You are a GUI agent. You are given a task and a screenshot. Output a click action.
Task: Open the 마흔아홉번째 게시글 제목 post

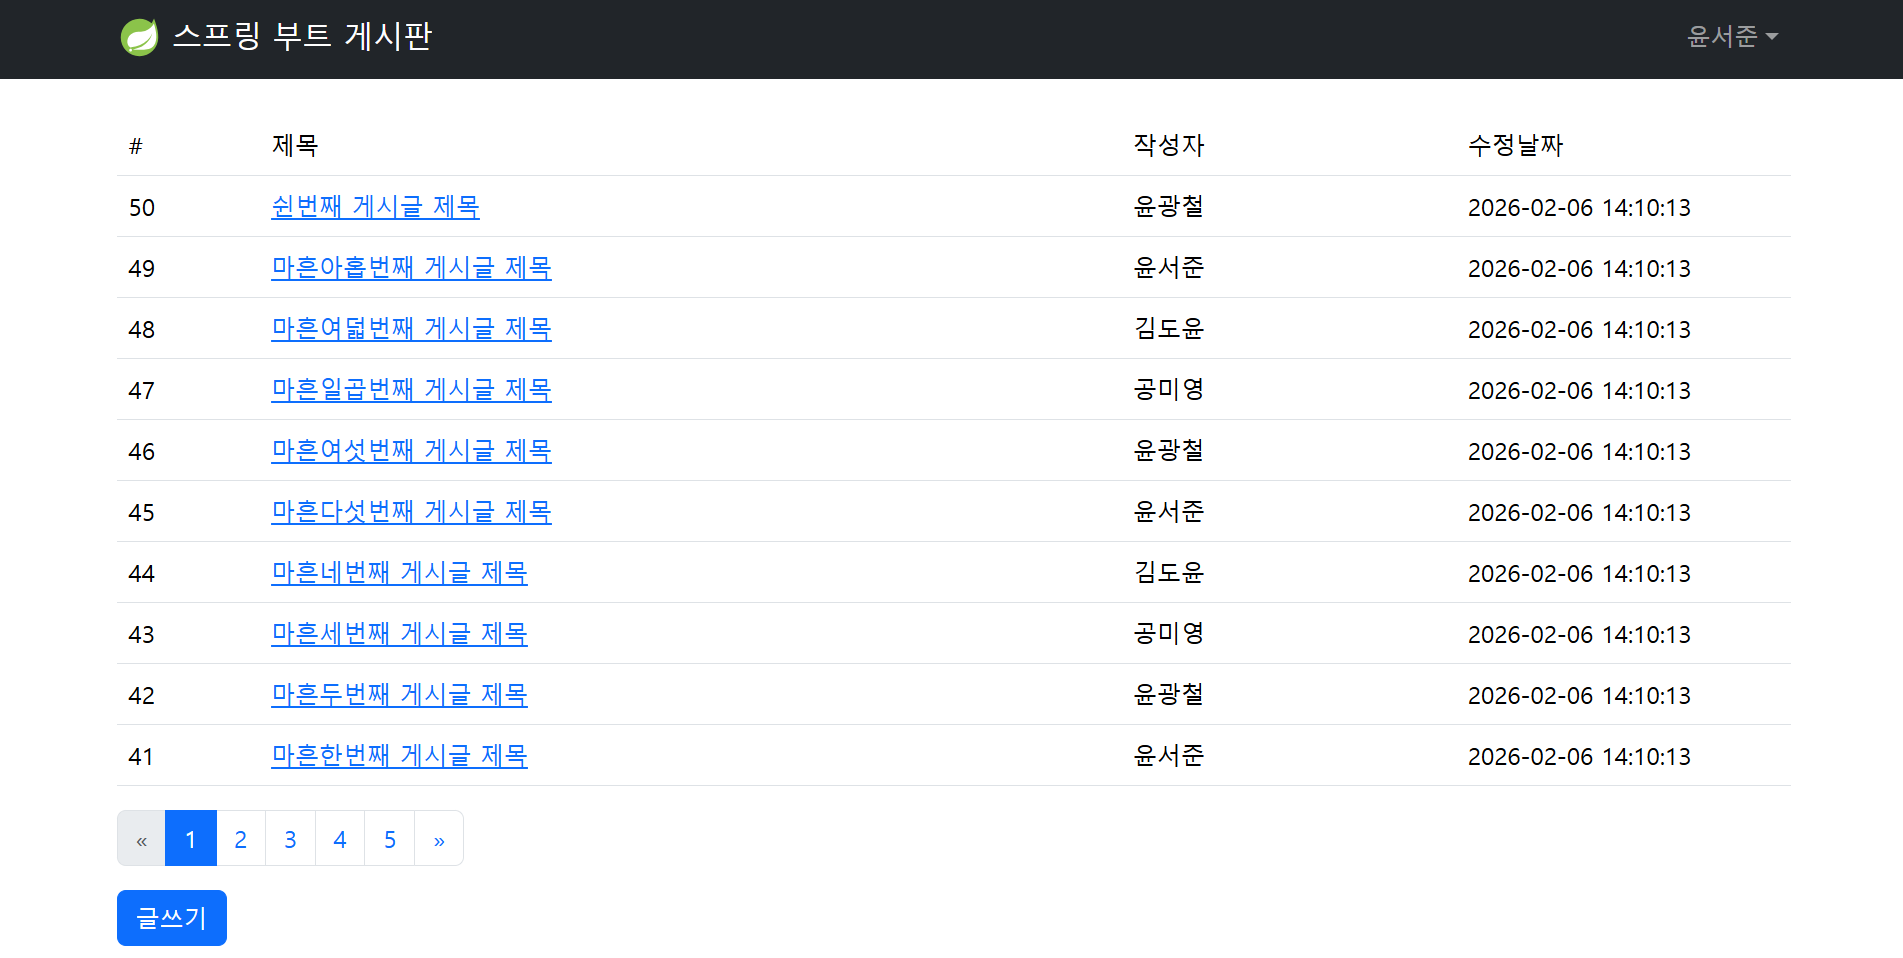tap(411, 268)
